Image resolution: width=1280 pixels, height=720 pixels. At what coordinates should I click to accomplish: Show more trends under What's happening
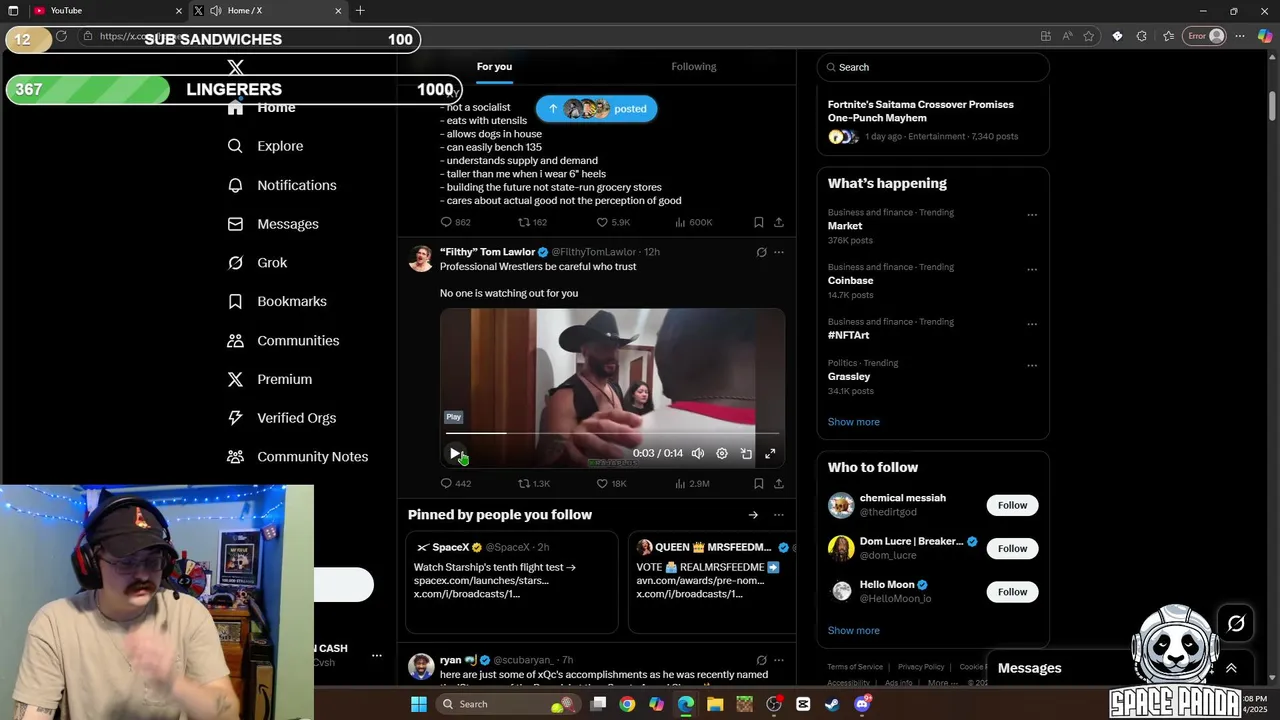854,422
